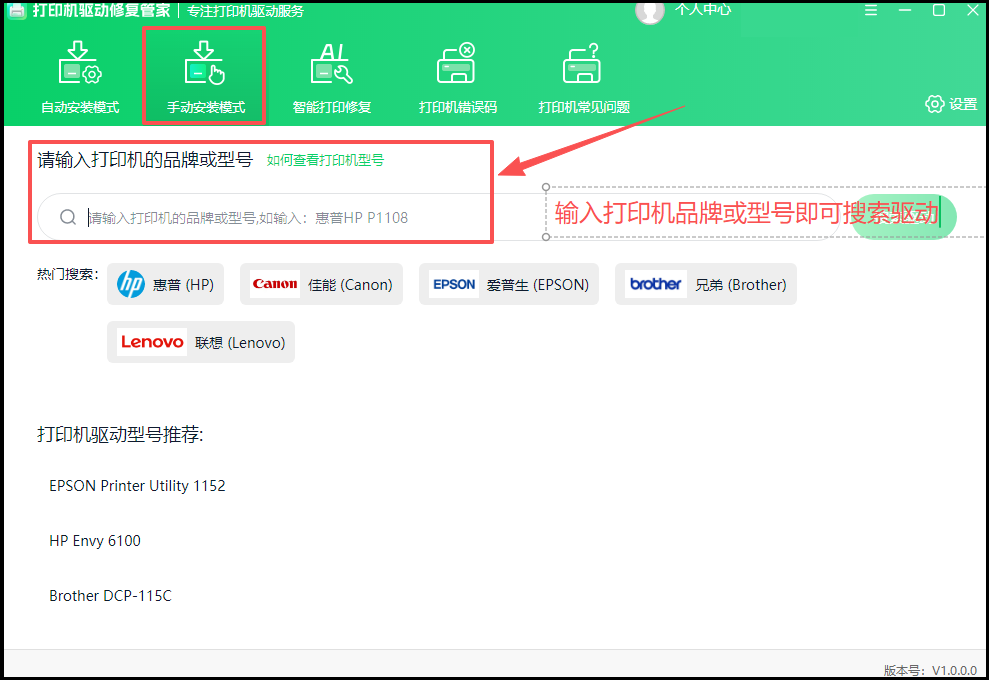
Task: Open the hamburger menu in title bar
Action: pos(871,10)
